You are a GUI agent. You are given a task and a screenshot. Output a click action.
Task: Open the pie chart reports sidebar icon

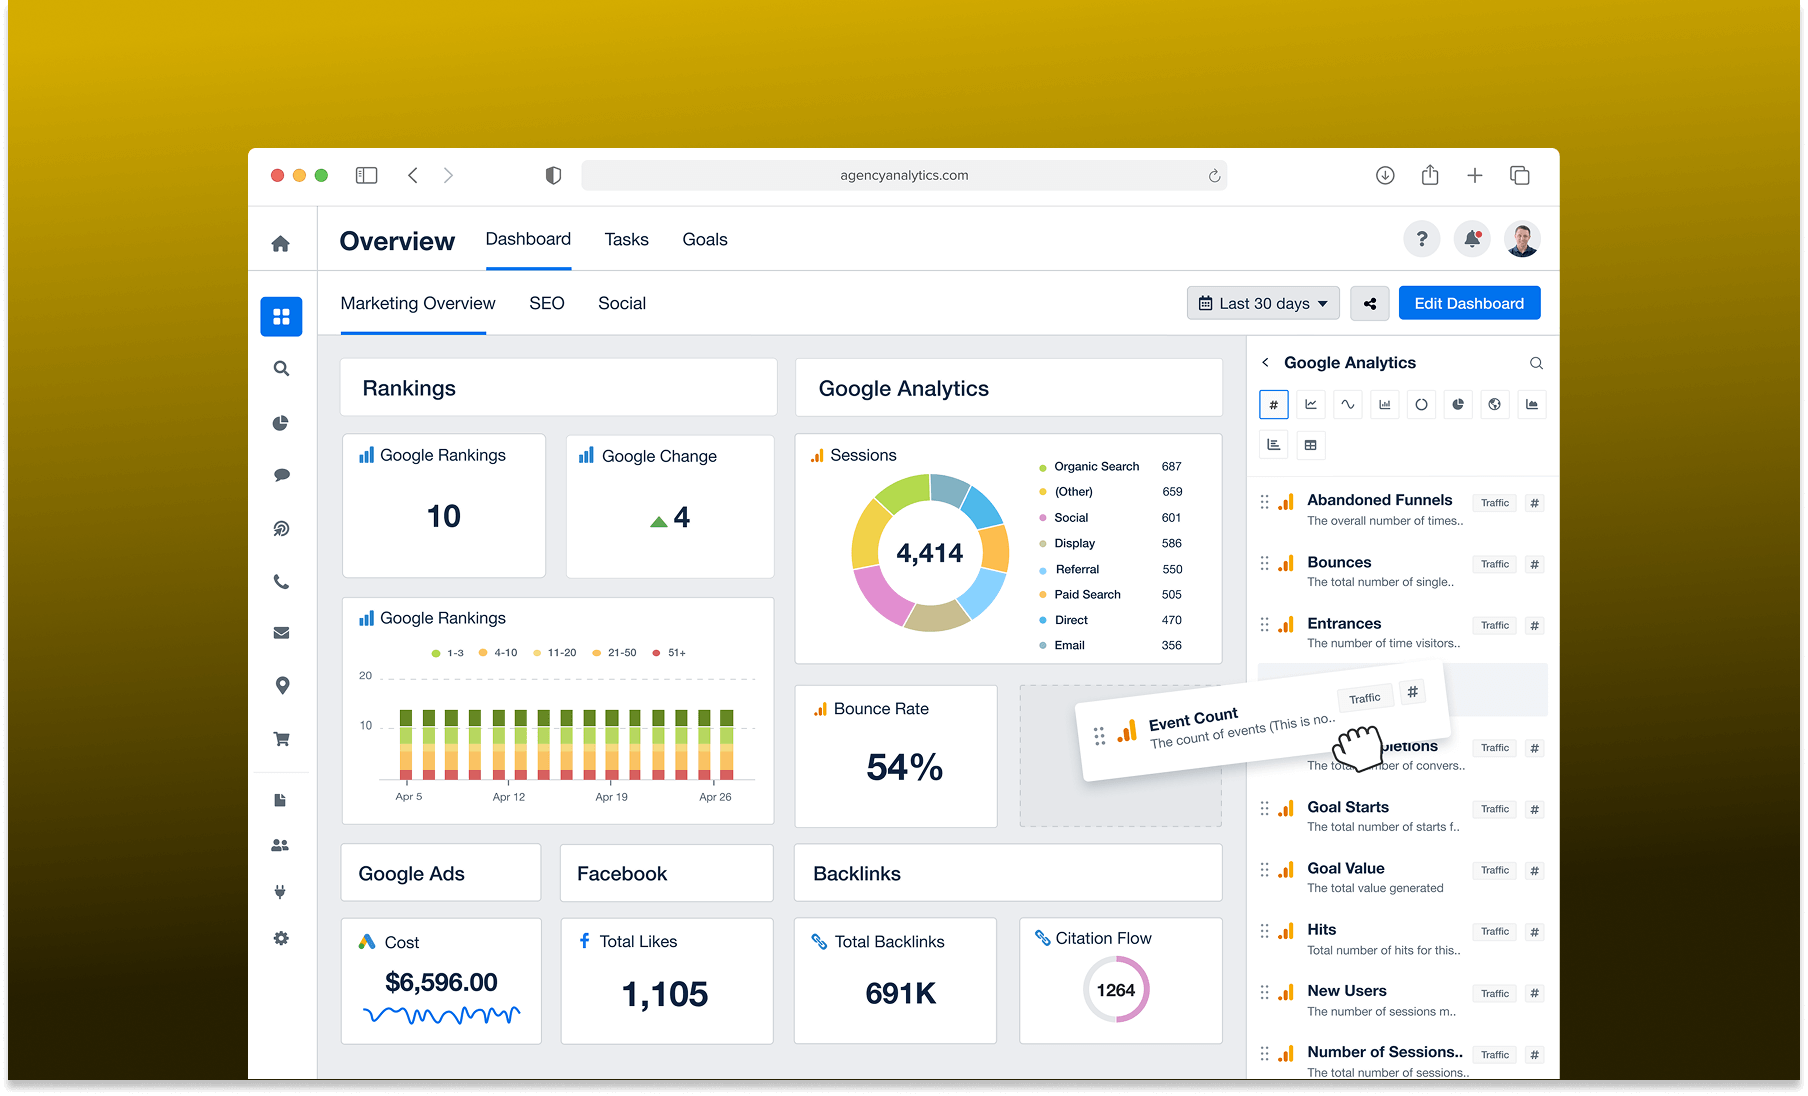(281, 423)
